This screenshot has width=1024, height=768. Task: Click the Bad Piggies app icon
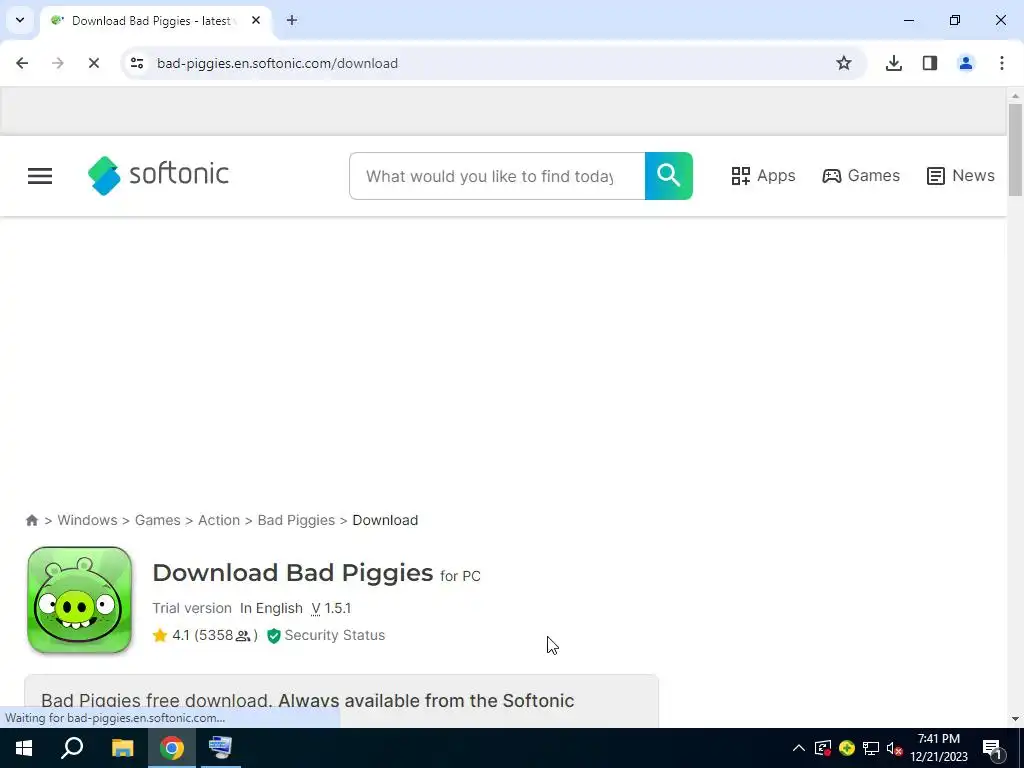(x=80, y=600)
